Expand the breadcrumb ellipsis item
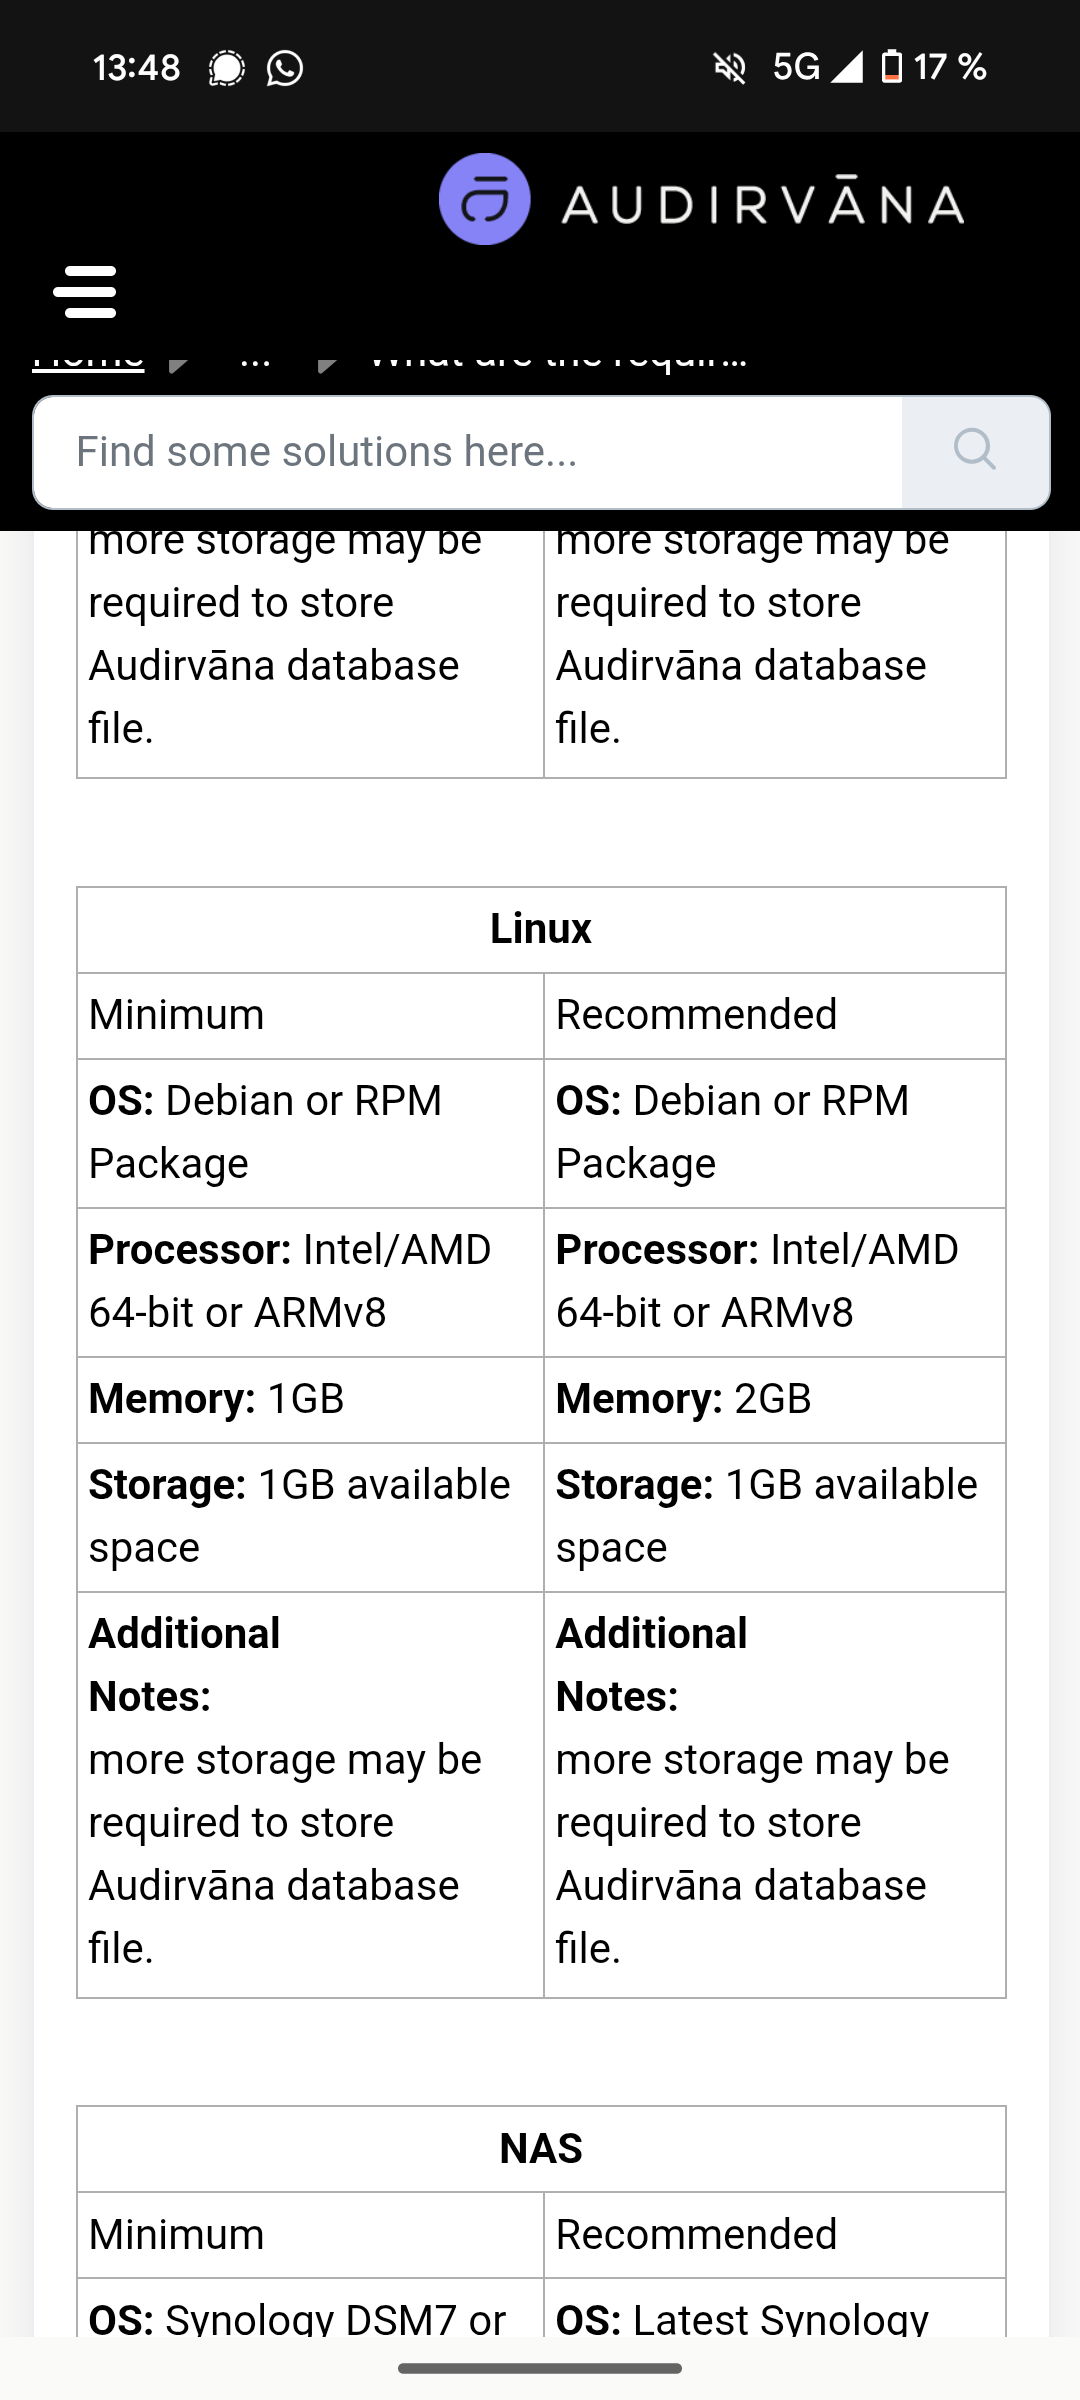The image size is (1080, 2400). [x=256, y=360]
